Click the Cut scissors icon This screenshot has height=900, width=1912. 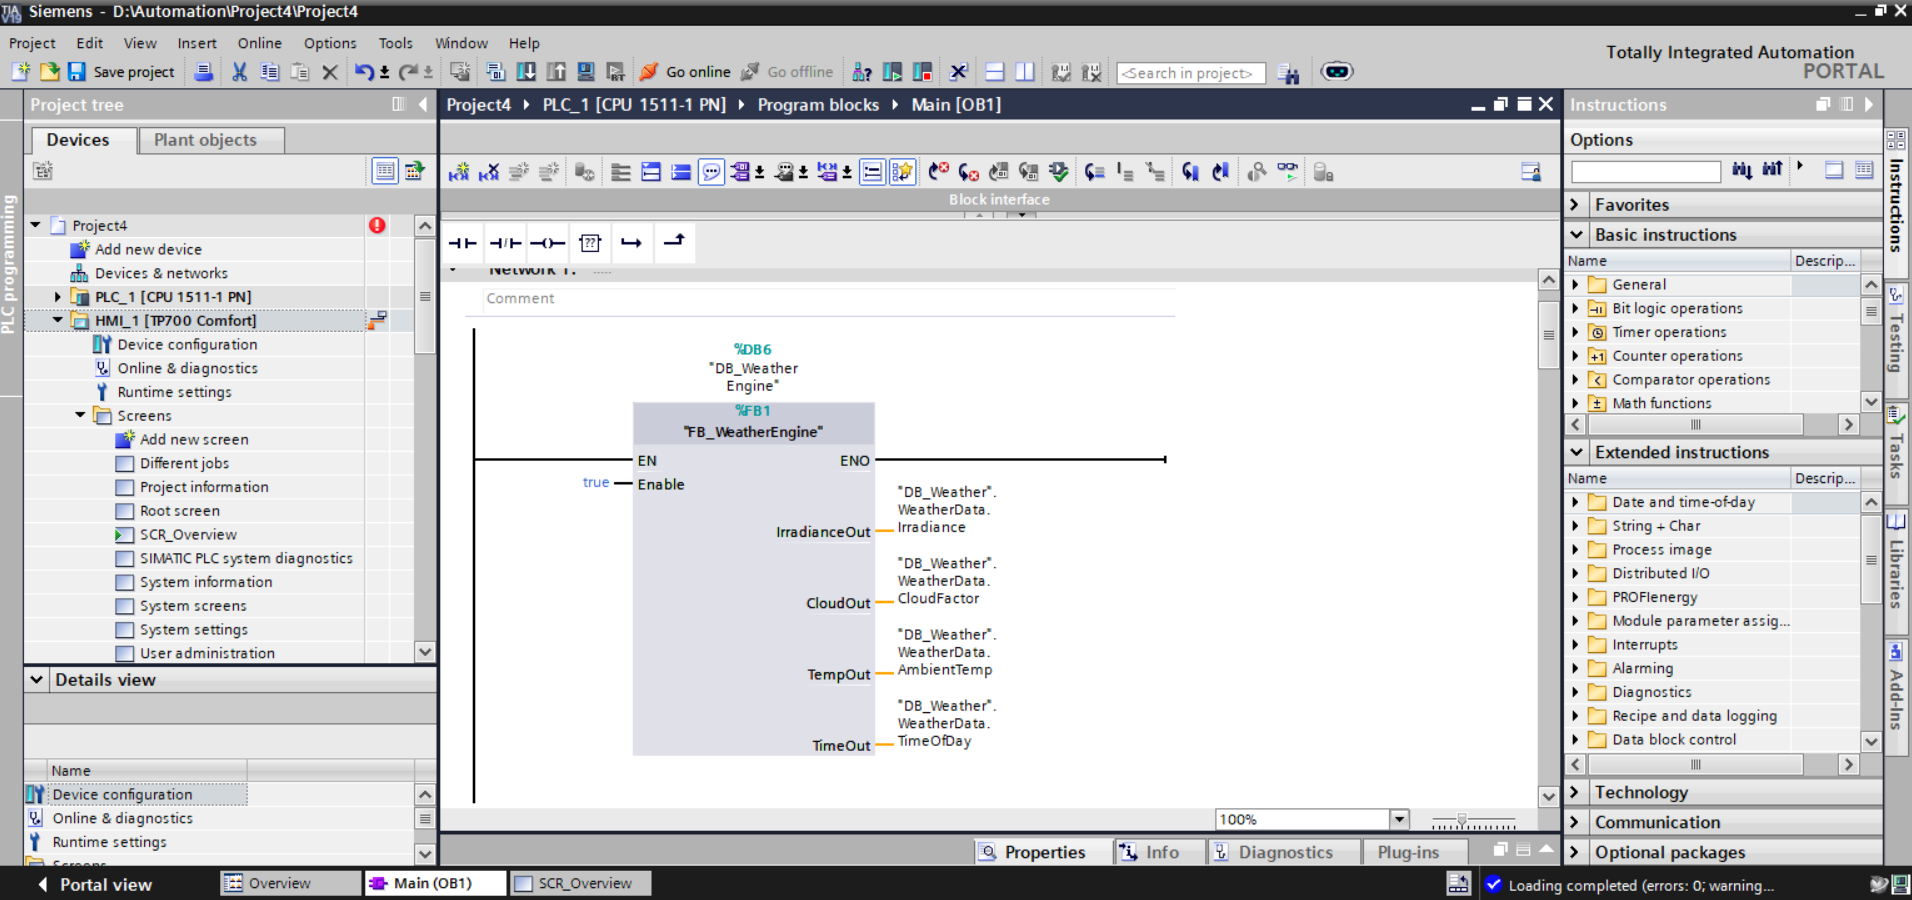pyautogui.click(x=239, y=71)
